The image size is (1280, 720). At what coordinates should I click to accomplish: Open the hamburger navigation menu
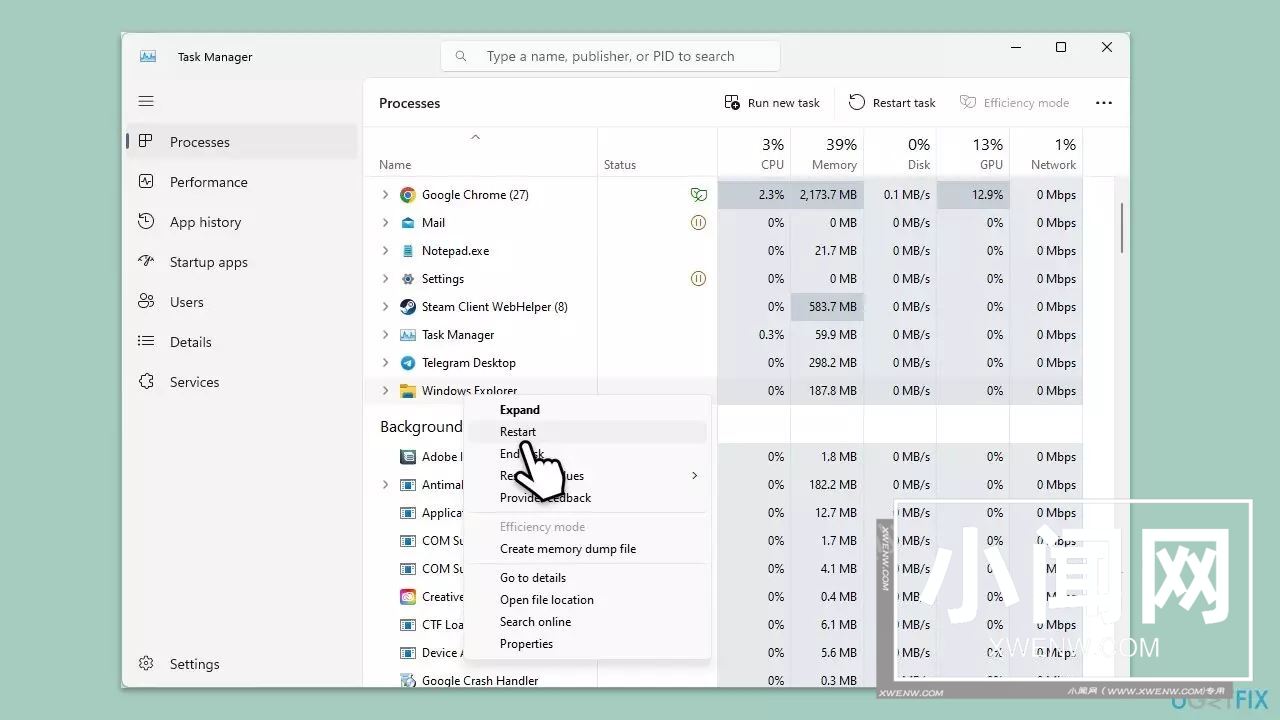coord(146,101)
